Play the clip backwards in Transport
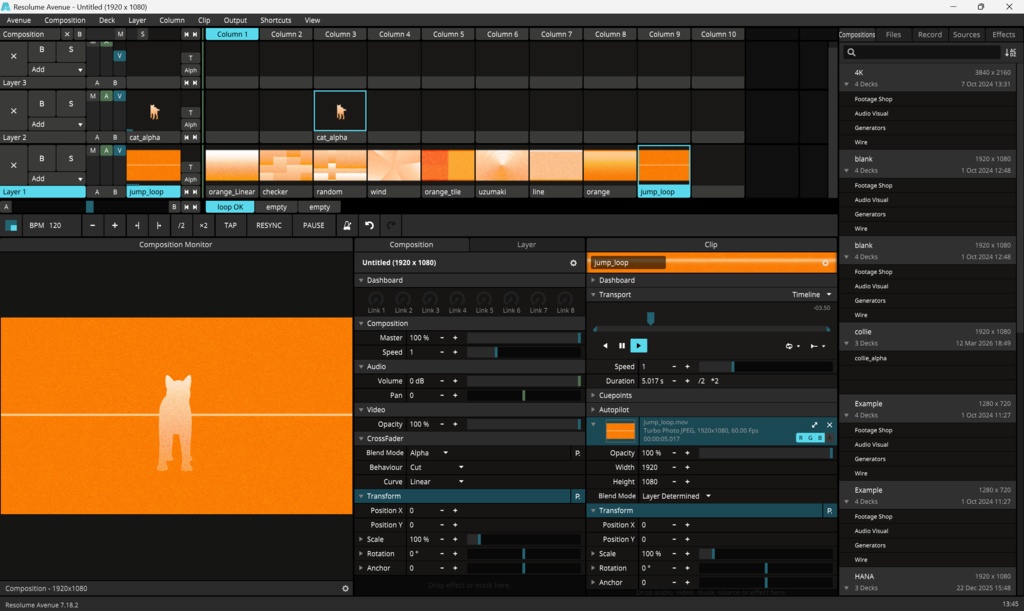Image resolution: width=1024 pixels, height=611 pixels. (605, 346)
